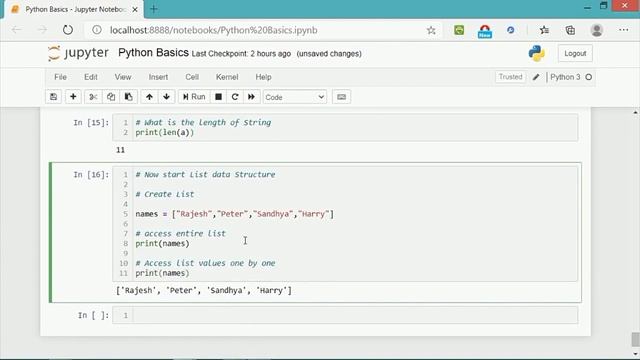Open the browser profile avatar
Viewport: 640px width, 360px height.
tap(597, 30)
